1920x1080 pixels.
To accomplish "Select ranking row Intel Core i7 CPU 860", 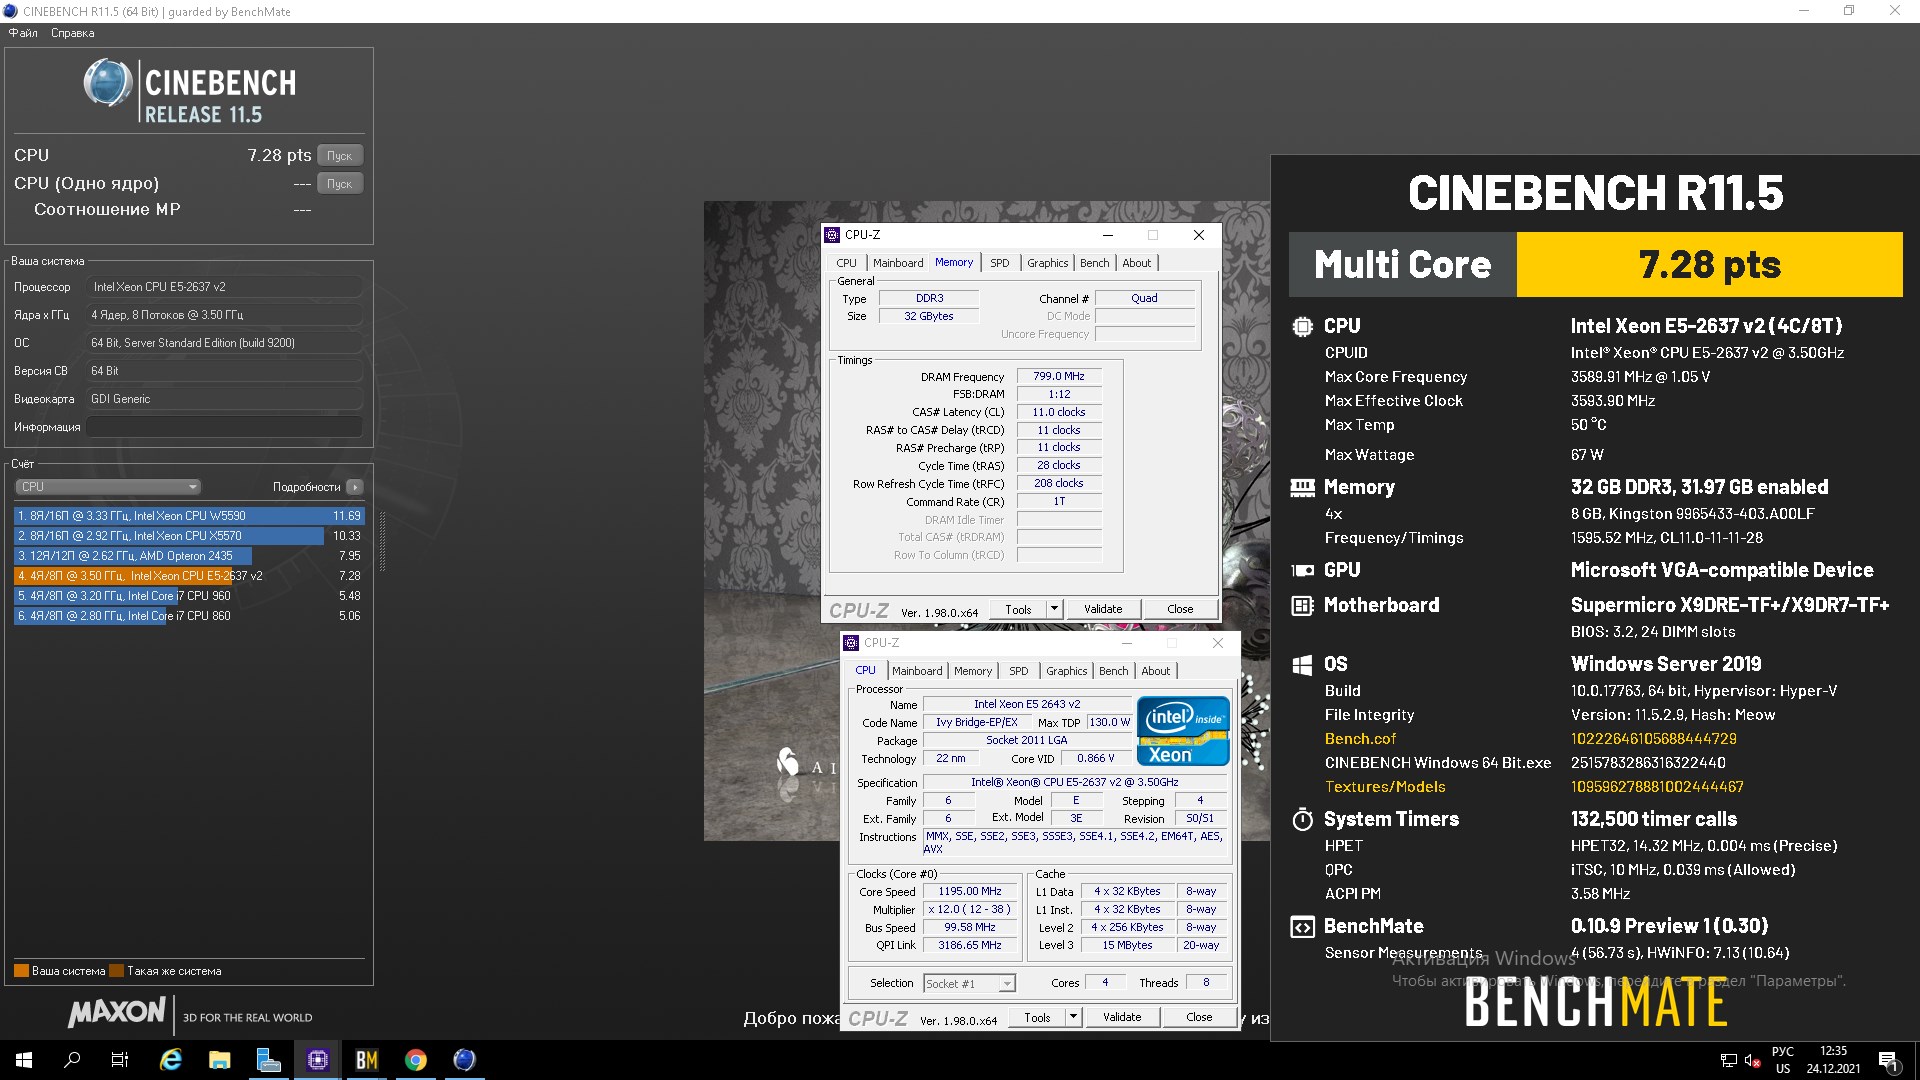I will click(x=189, y=616).
